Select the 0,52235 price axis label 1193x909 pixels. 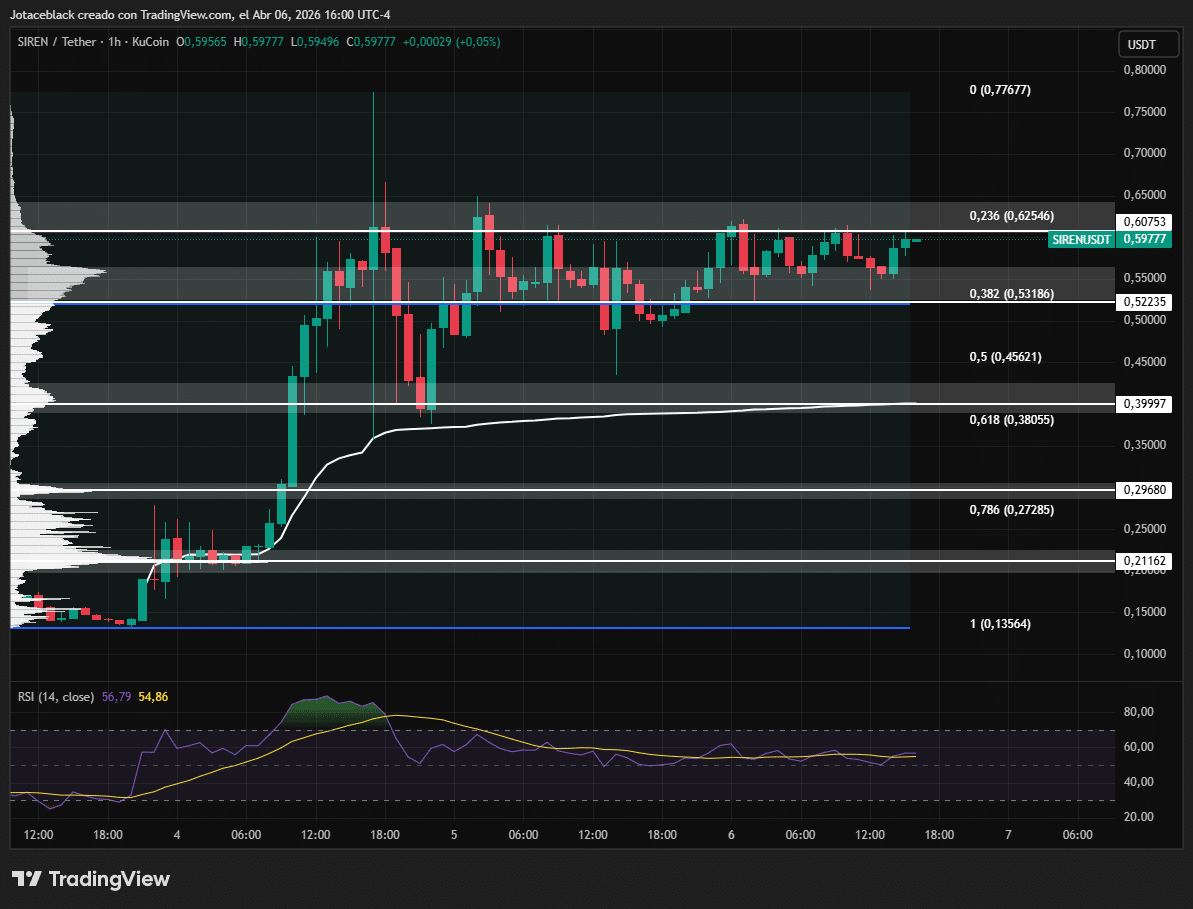(1143, 302)
